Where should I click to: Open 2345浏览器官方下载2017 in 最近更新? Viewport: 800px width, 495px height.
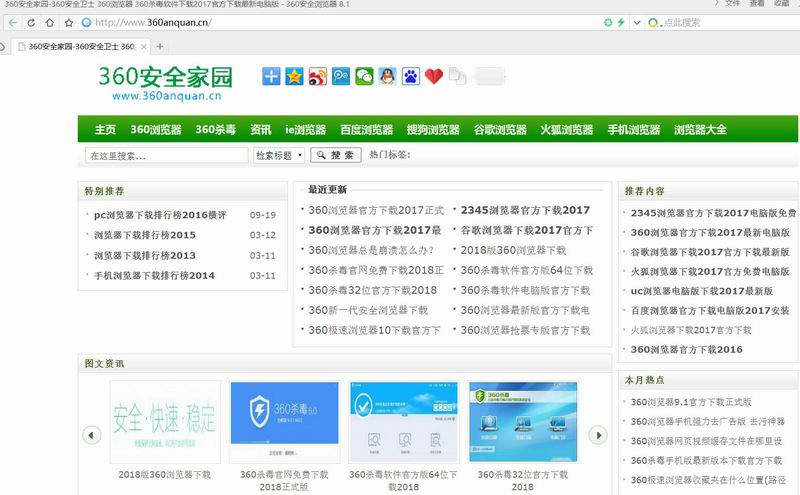[x=525, y=210]
